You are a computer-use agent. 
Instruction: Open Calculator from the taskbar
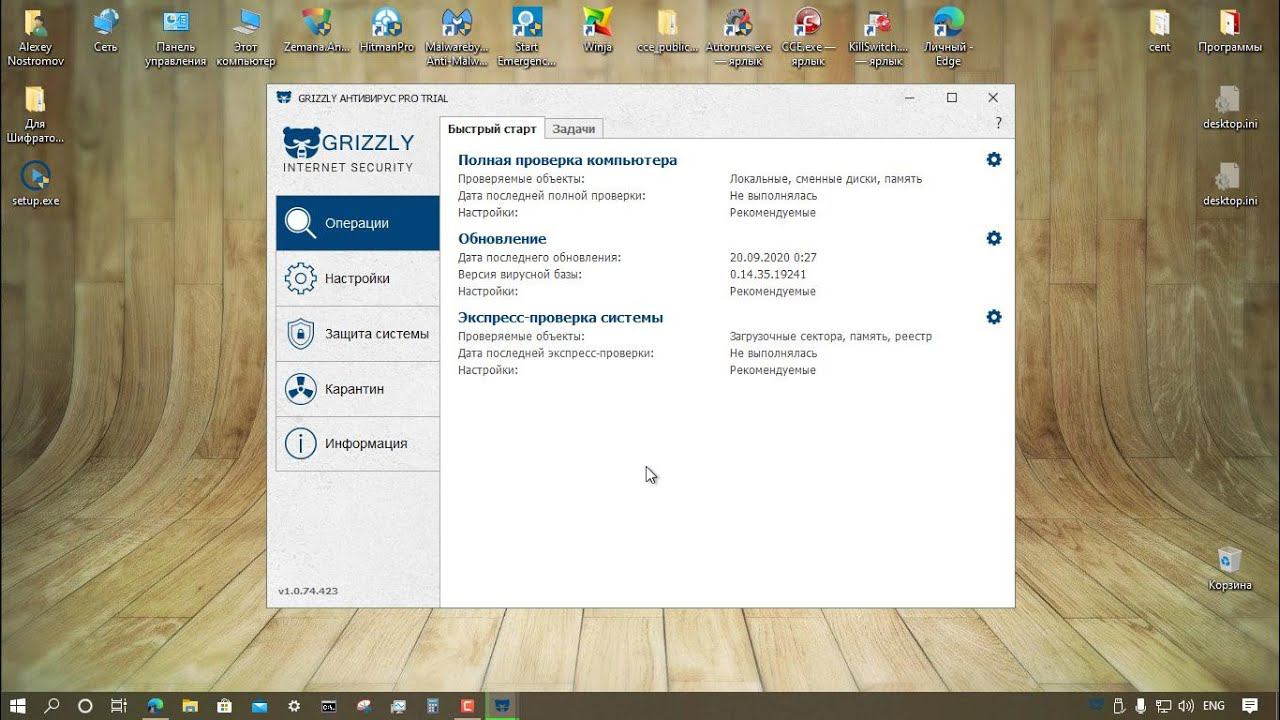pos(432,705)
